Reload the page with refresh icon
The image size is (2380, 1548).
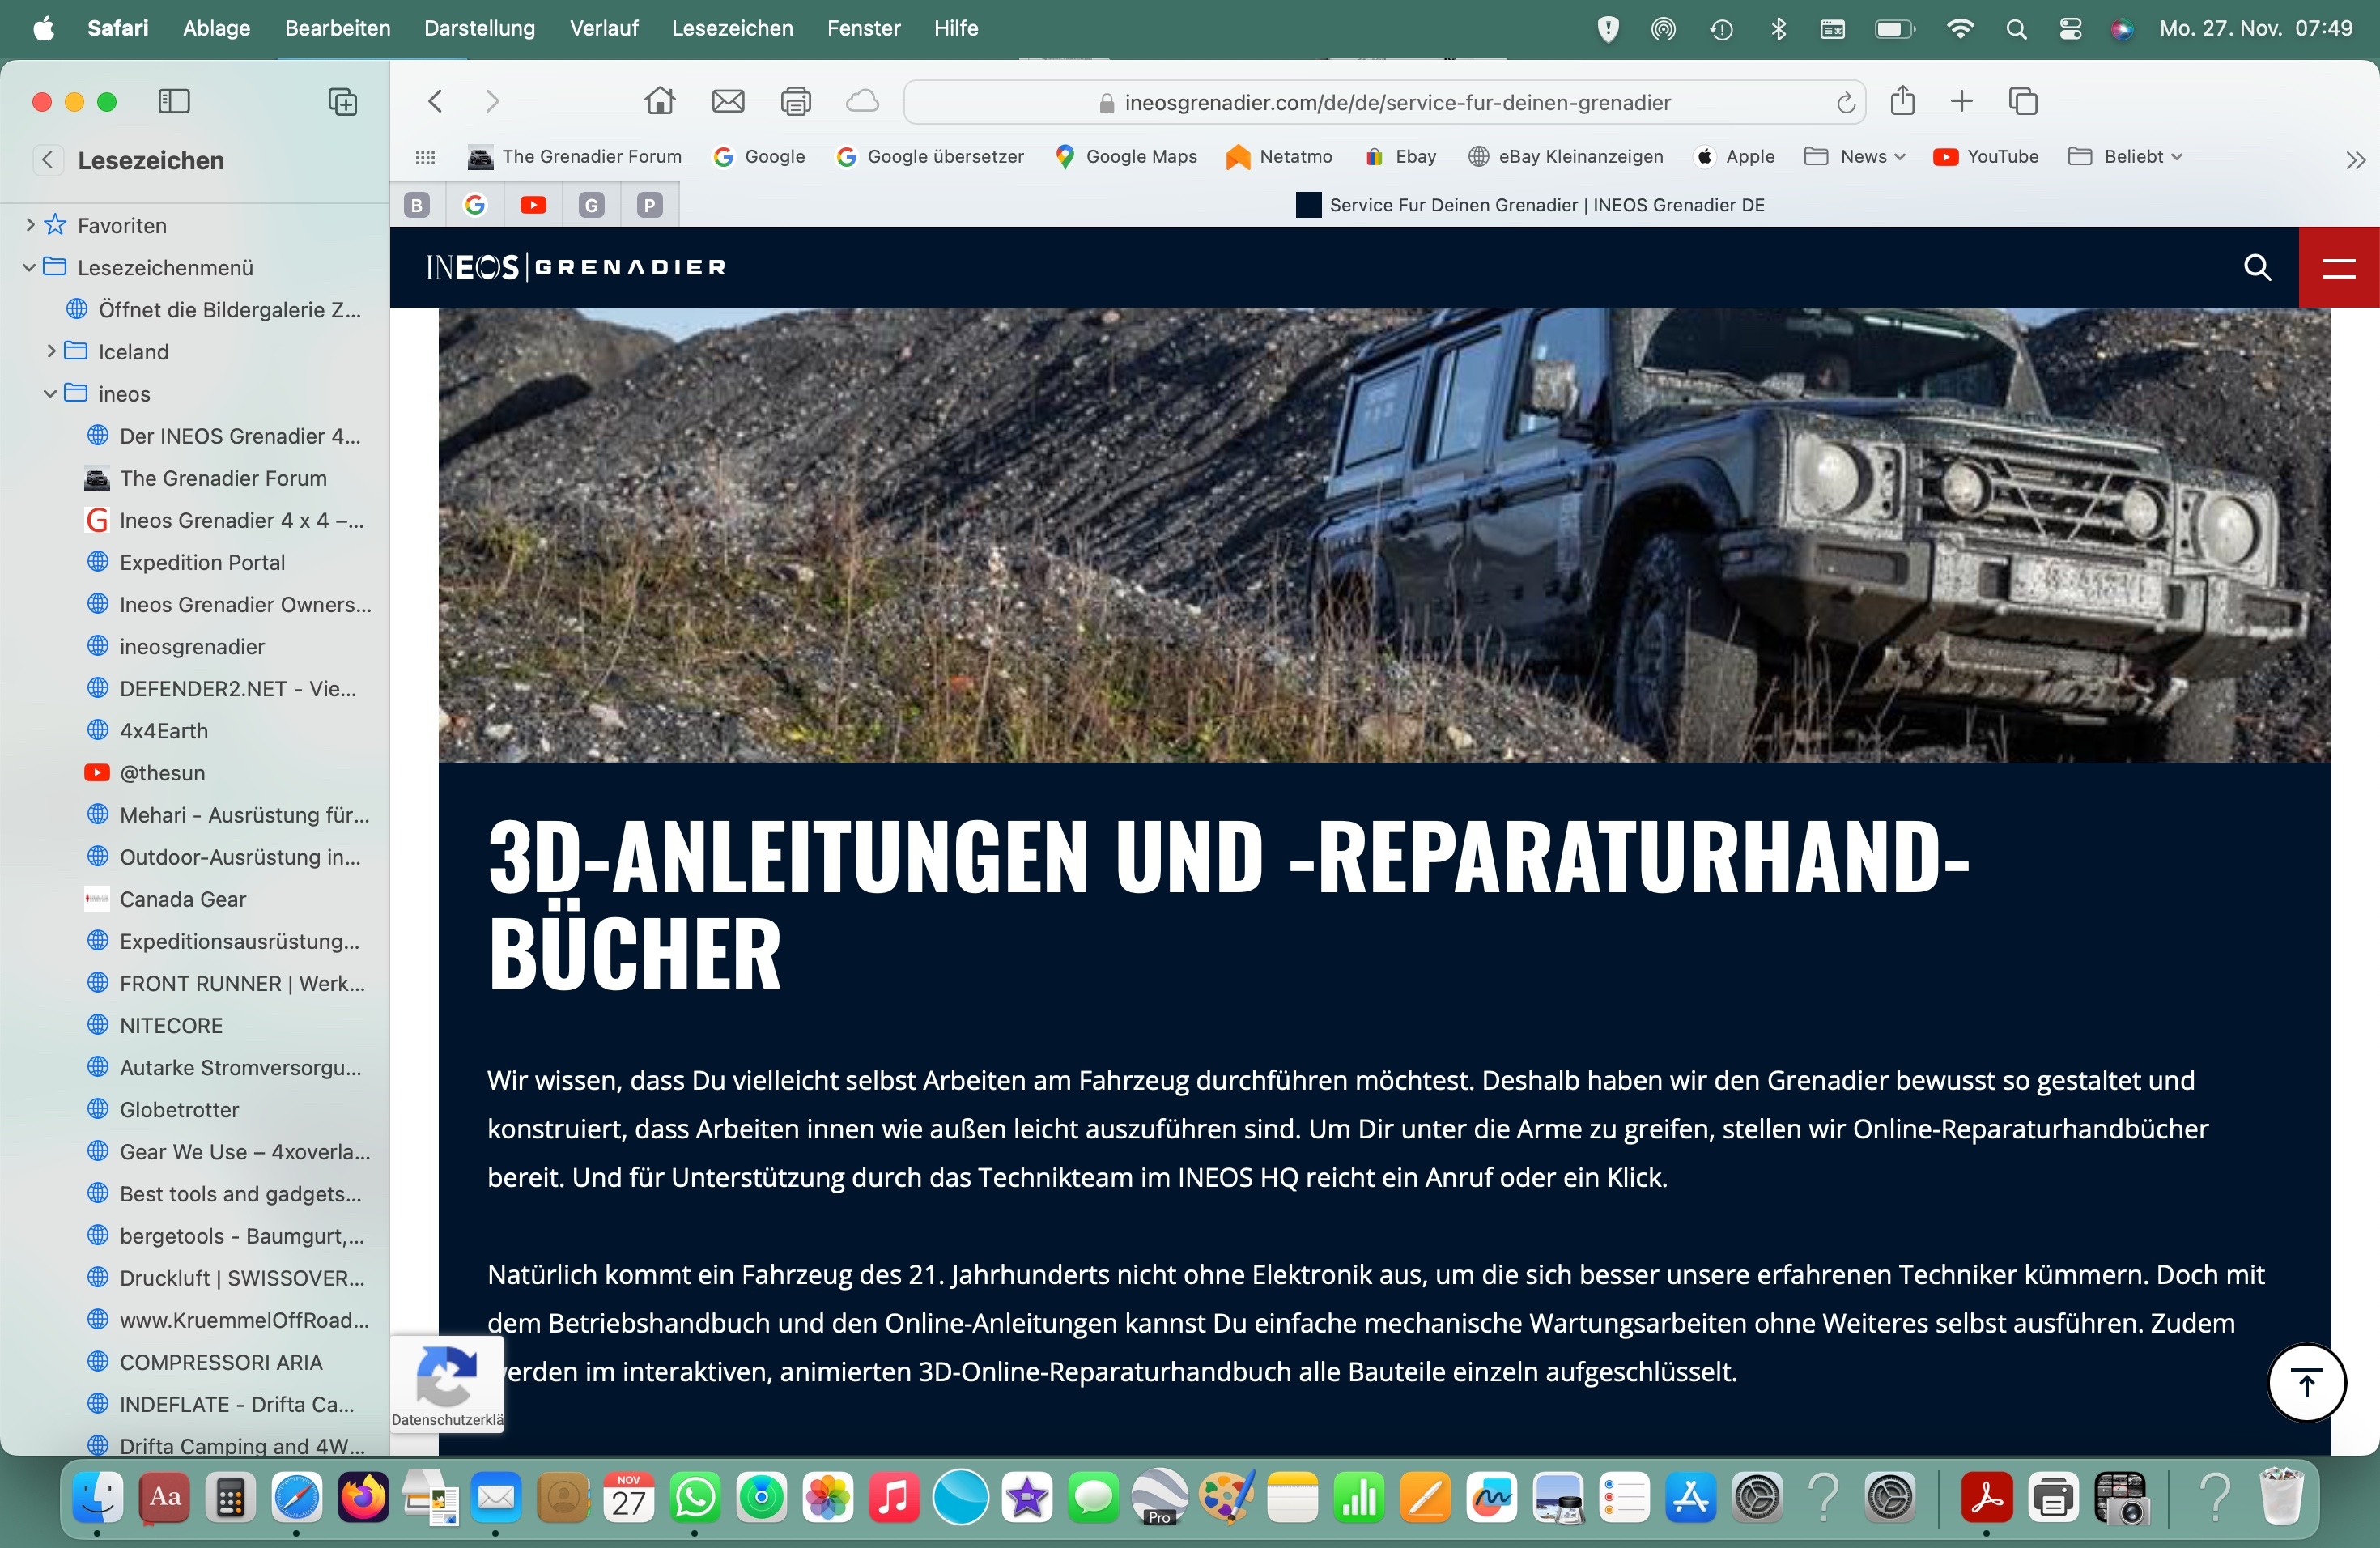1846,102
